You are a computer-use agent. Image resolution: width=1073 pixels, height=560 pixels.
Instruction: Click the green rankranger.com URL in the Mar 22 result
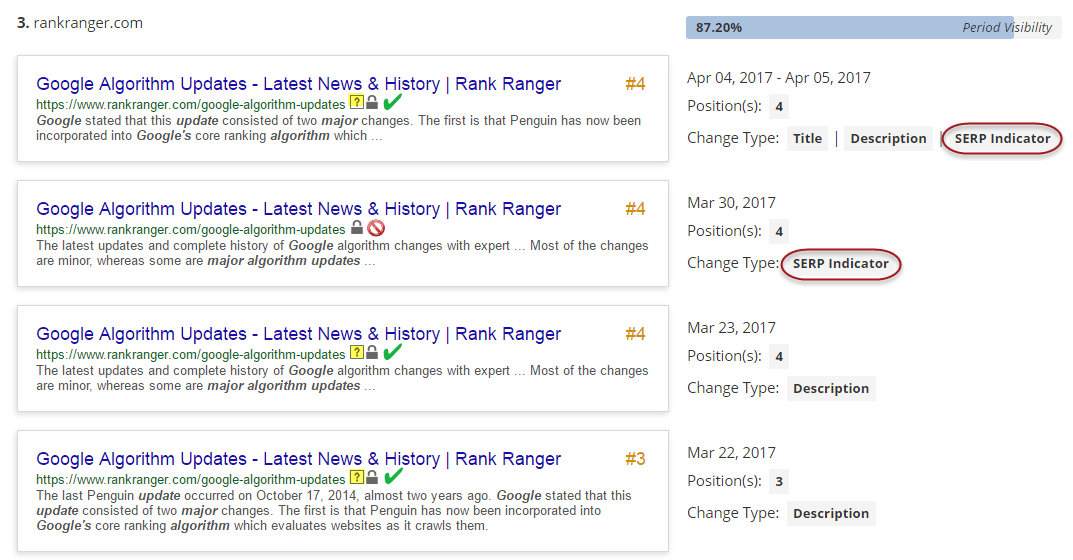(191, 480)
